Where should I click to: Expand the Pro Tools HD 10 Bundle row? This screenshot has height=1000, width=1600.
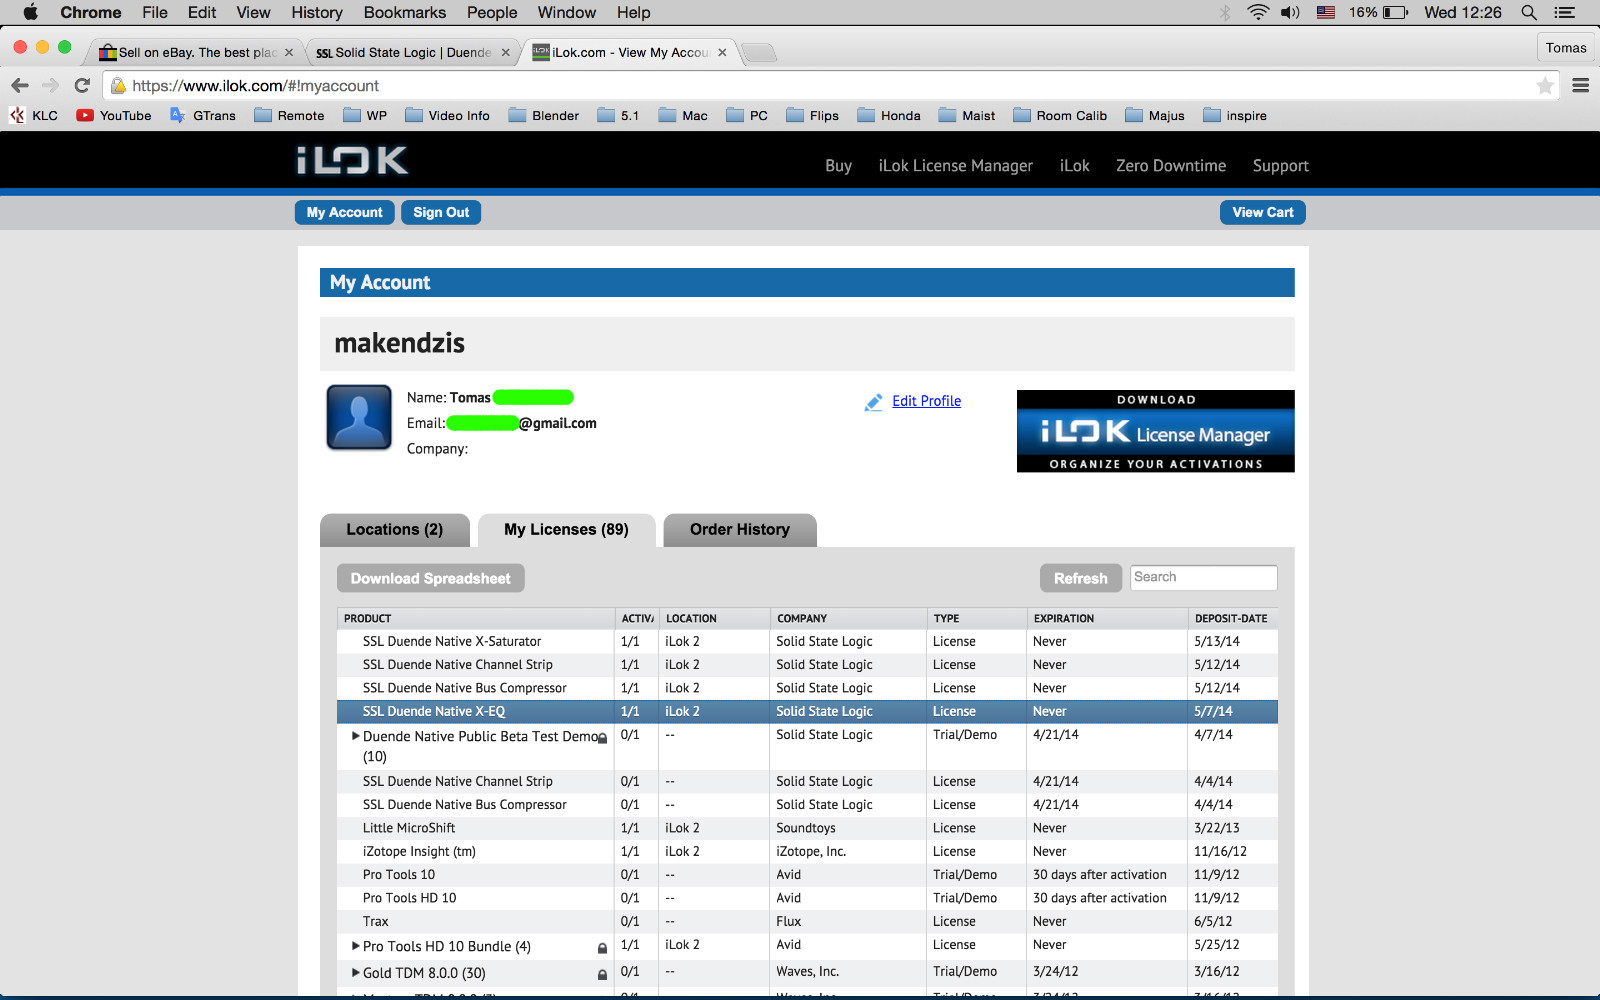click(355, 945)
